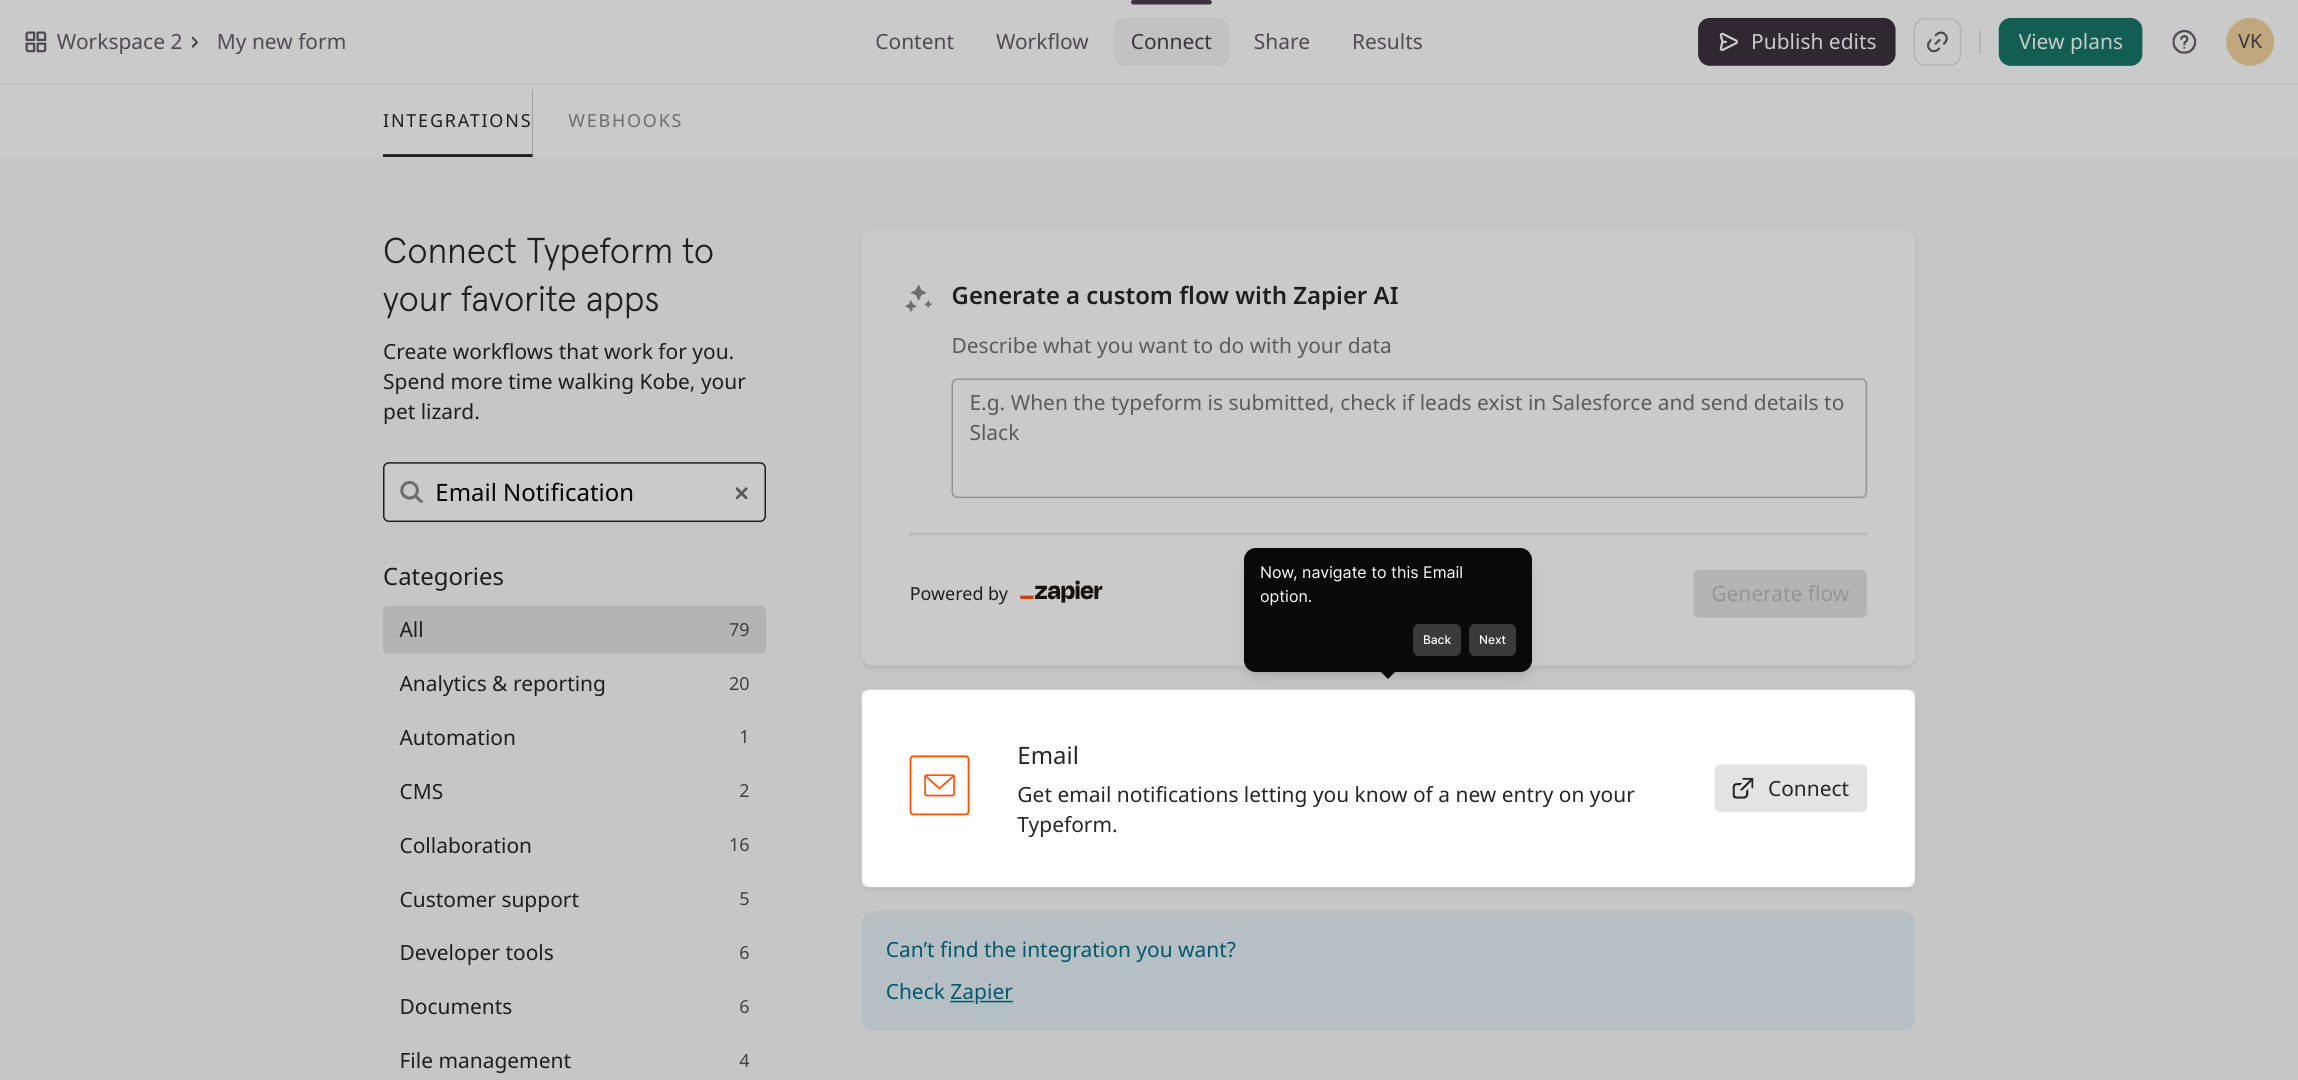Click Connect for the Email integration

click(x=1790, y=789)
